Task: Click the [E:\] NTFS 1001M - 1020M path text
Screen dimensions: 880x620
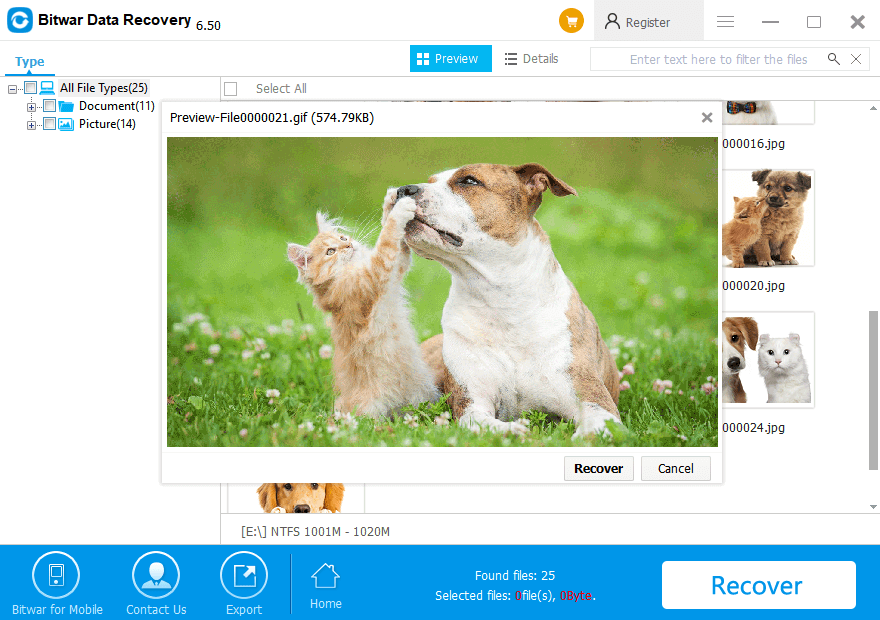Action: coord(315,531)
